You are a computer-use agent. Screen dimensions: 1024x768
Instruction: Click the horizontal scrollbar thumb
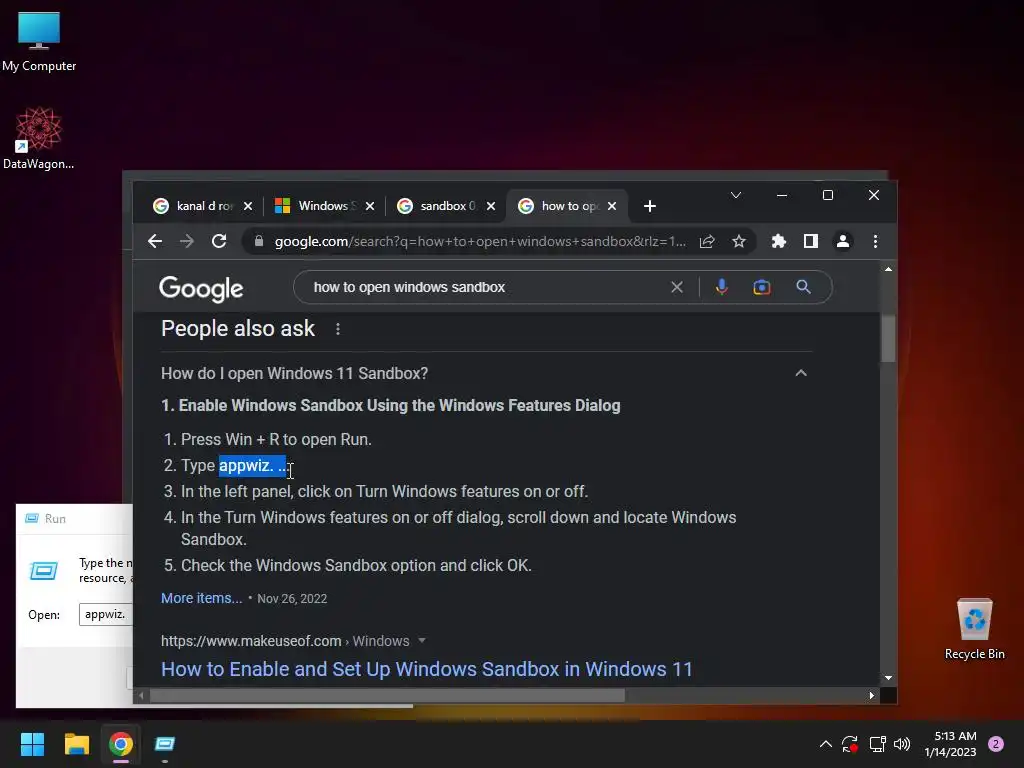pyautogui.click(x=387, y=696)
